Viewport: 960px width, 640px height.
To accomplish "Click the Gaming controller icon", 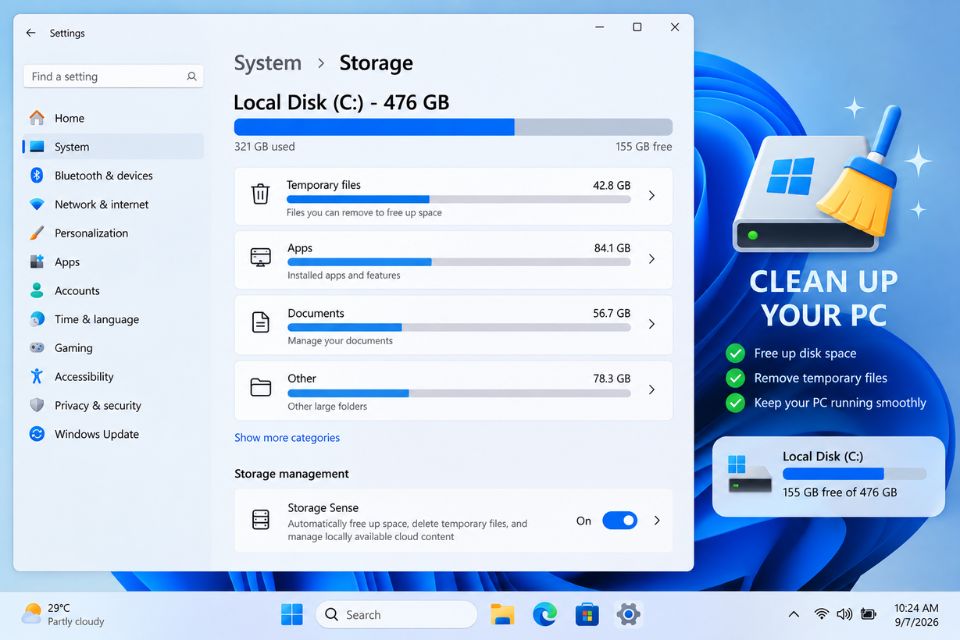I will click(x=37, y=347).
